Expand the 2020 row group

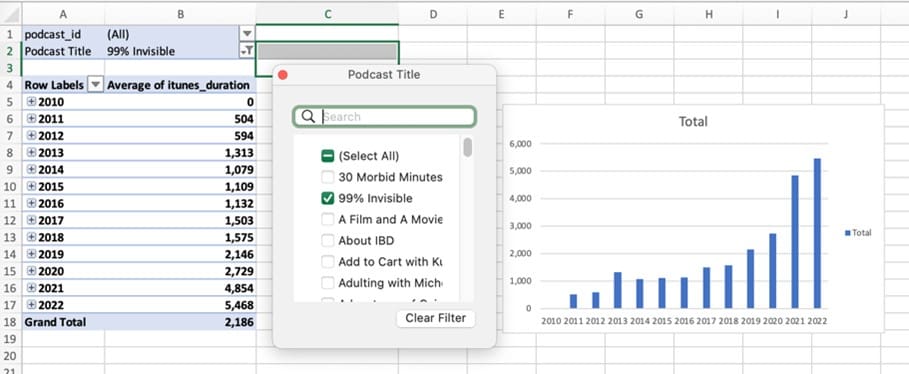pos(31,271)
